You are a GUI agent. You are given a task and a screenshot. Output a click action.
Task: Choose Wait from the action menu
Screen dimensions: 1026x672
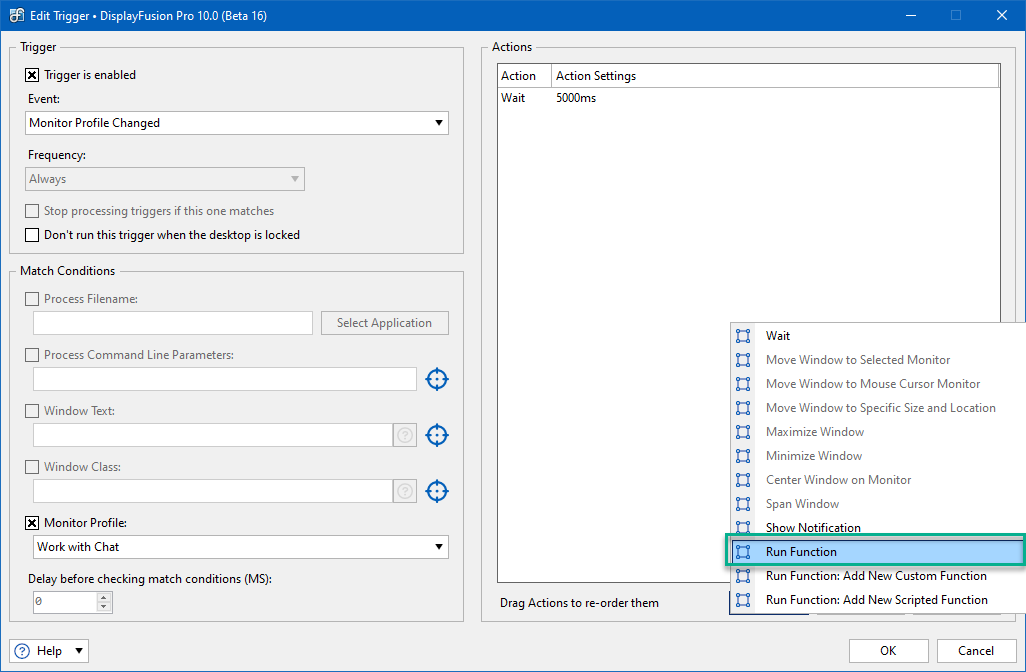[877, 336]
